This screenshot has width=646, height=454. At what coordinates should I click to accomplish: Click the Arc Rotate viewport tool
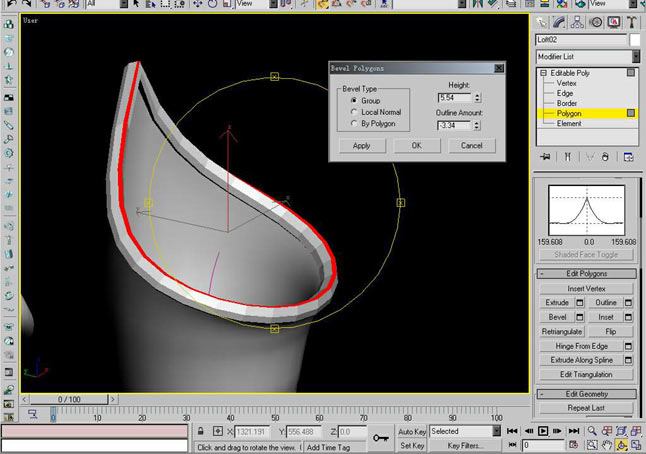pos(621,445)
